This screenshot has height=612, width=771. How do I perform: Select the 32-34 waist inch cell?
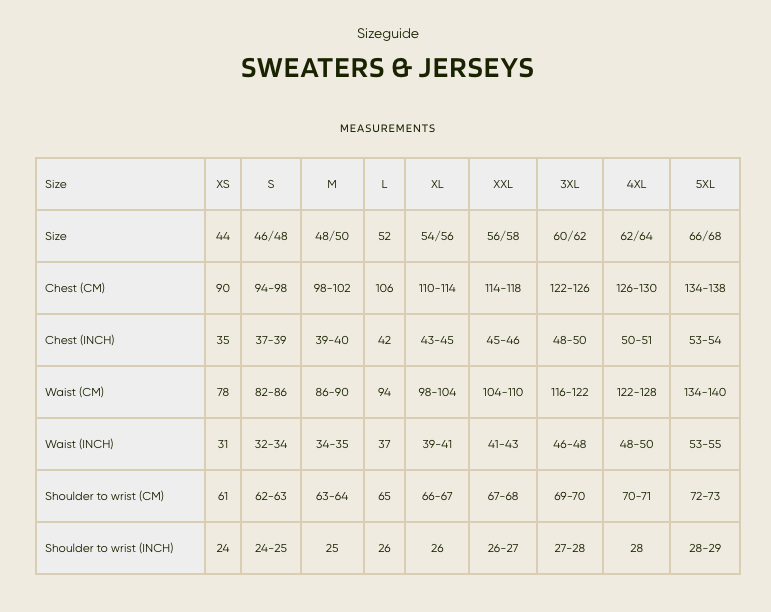point(270,444)
